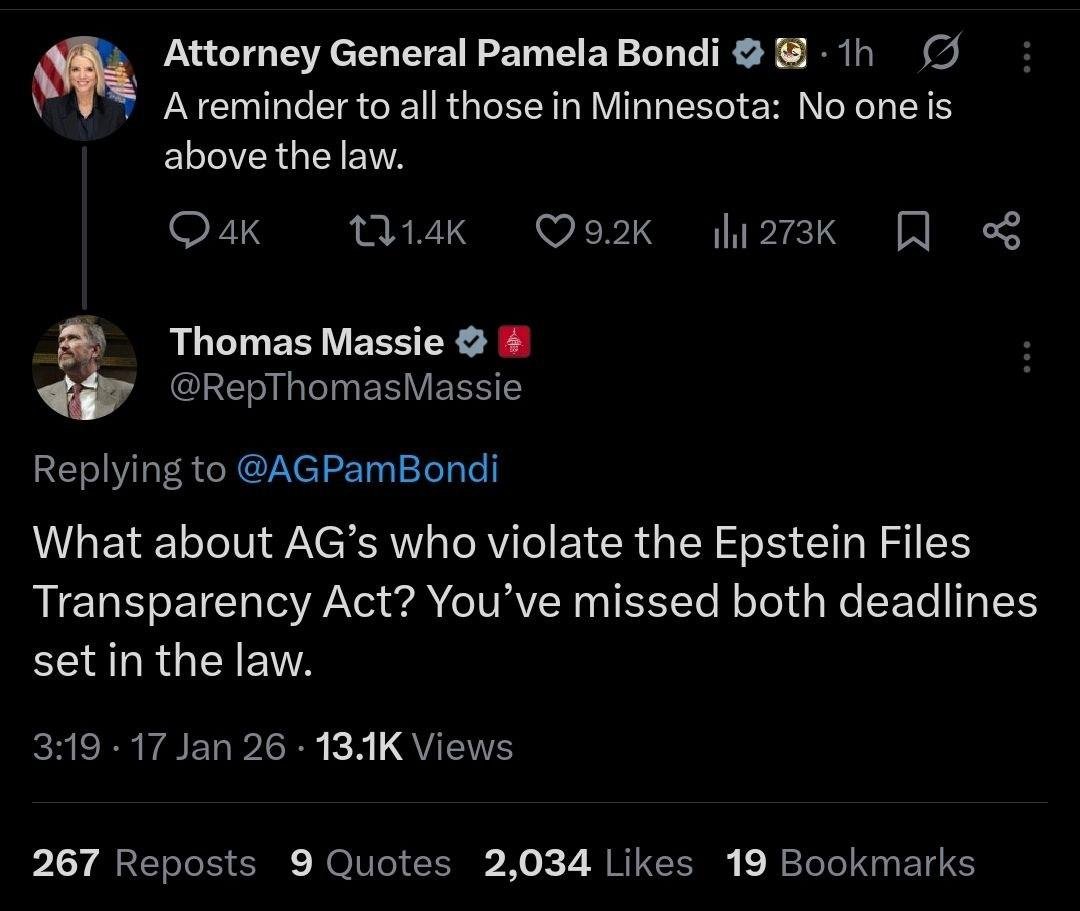Click Thomas Massie's government badge icon
Viewport: 1080px width, 911px height.
pyautogui.click(x=513, y=342)
